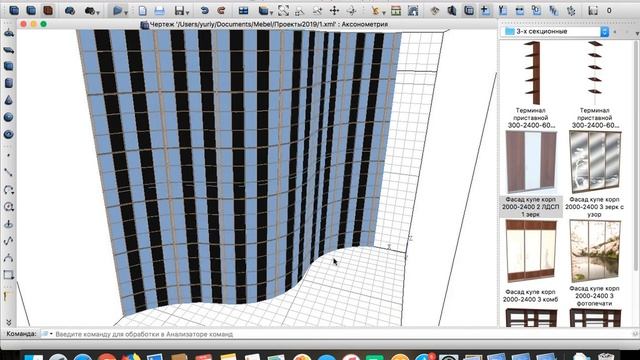Select the brown textured cube view icon
640x360 pixels.
48,10
